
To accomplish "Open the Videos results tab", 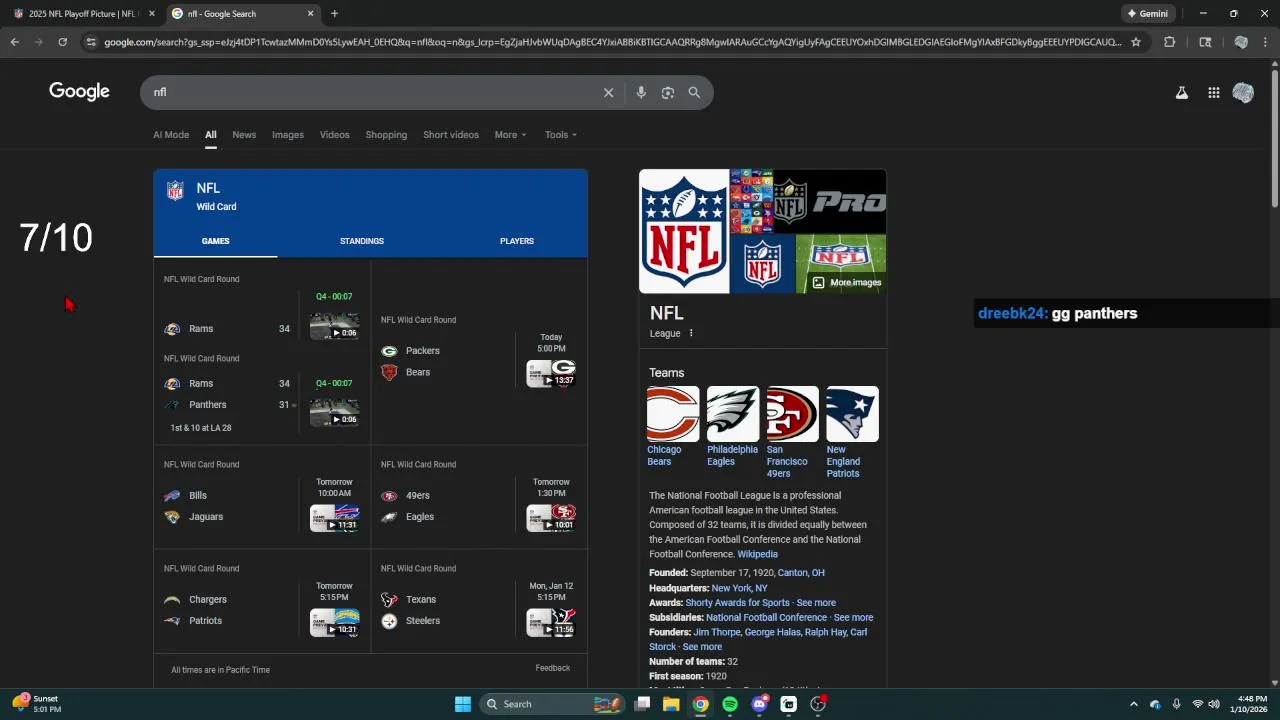I will pyautogui.click(x=335, y=135).
